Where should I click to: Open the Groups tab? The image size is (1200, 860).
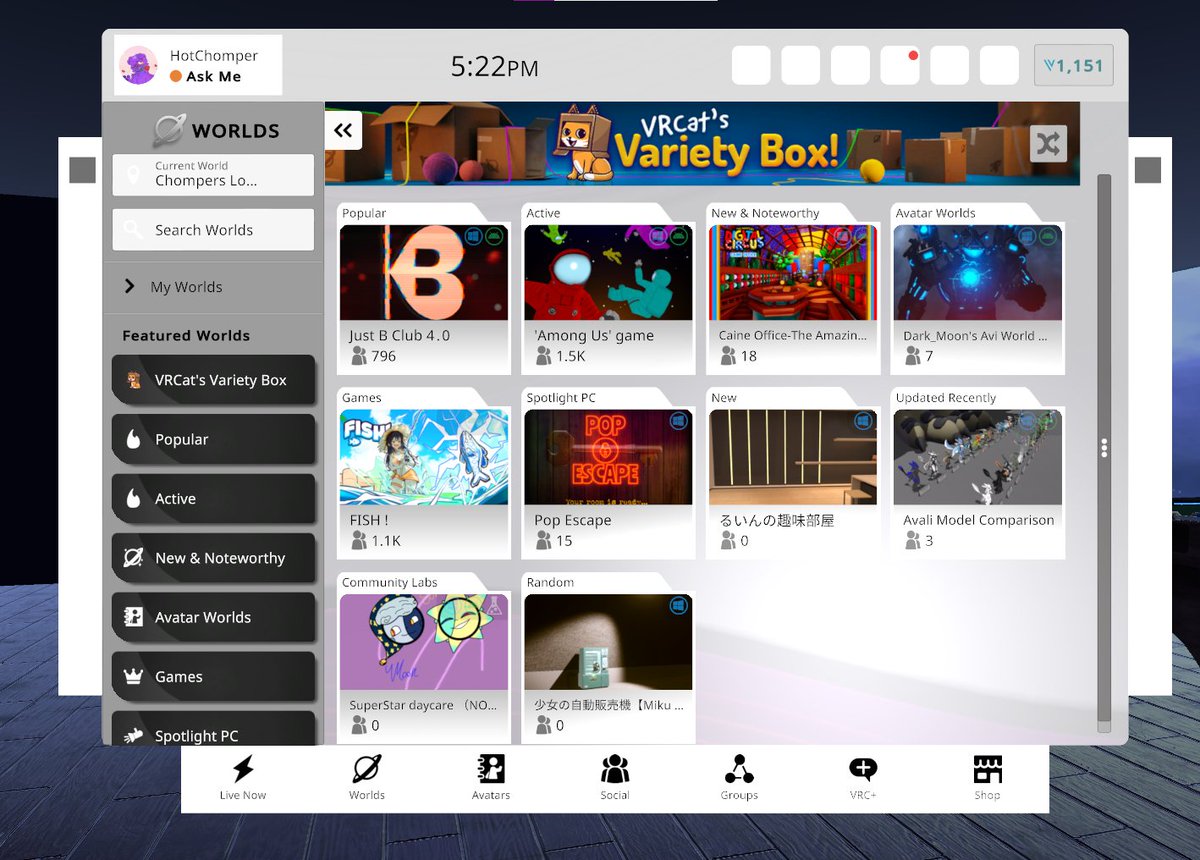point(739,778)
